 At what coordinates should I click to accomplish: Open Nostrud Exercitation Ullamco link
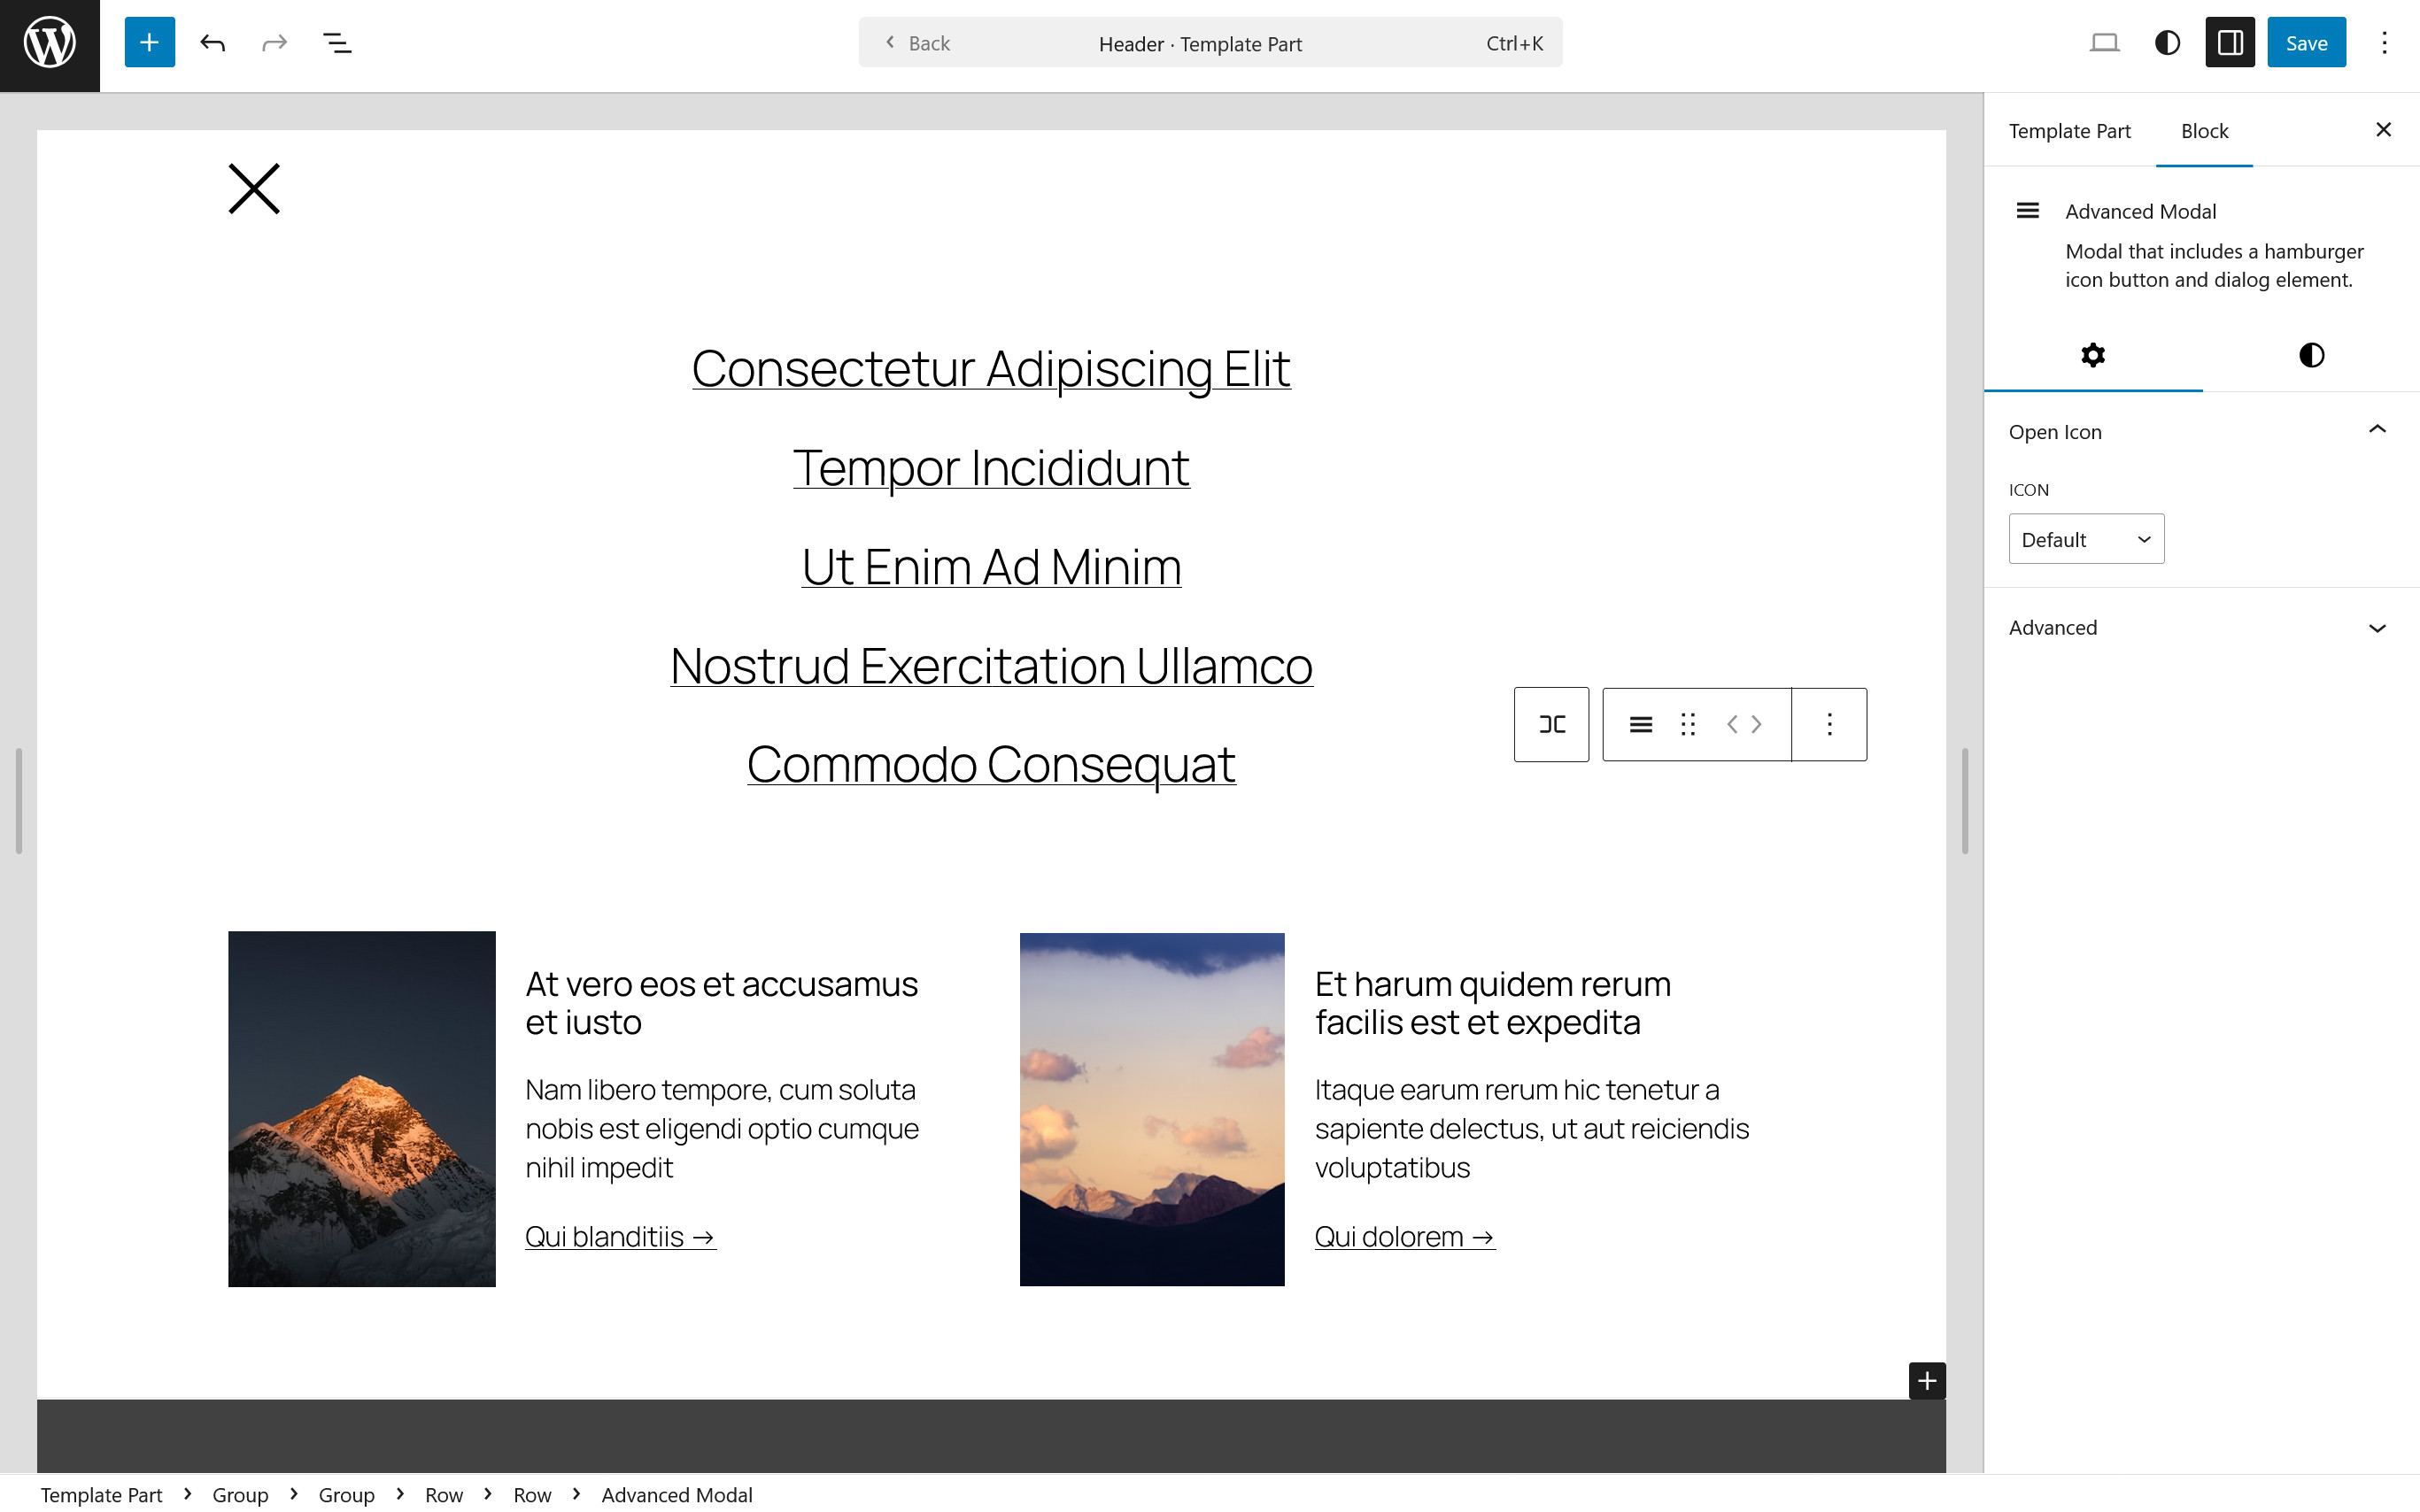click(991, 666)
